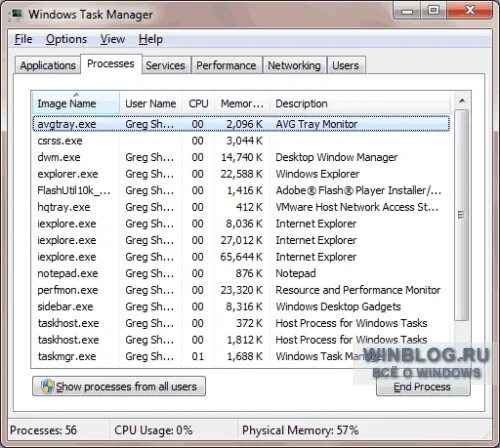Select iexplore.exe using 65,644 K
The height and width of the screenshot is (448, 500).
coord(241,257)
